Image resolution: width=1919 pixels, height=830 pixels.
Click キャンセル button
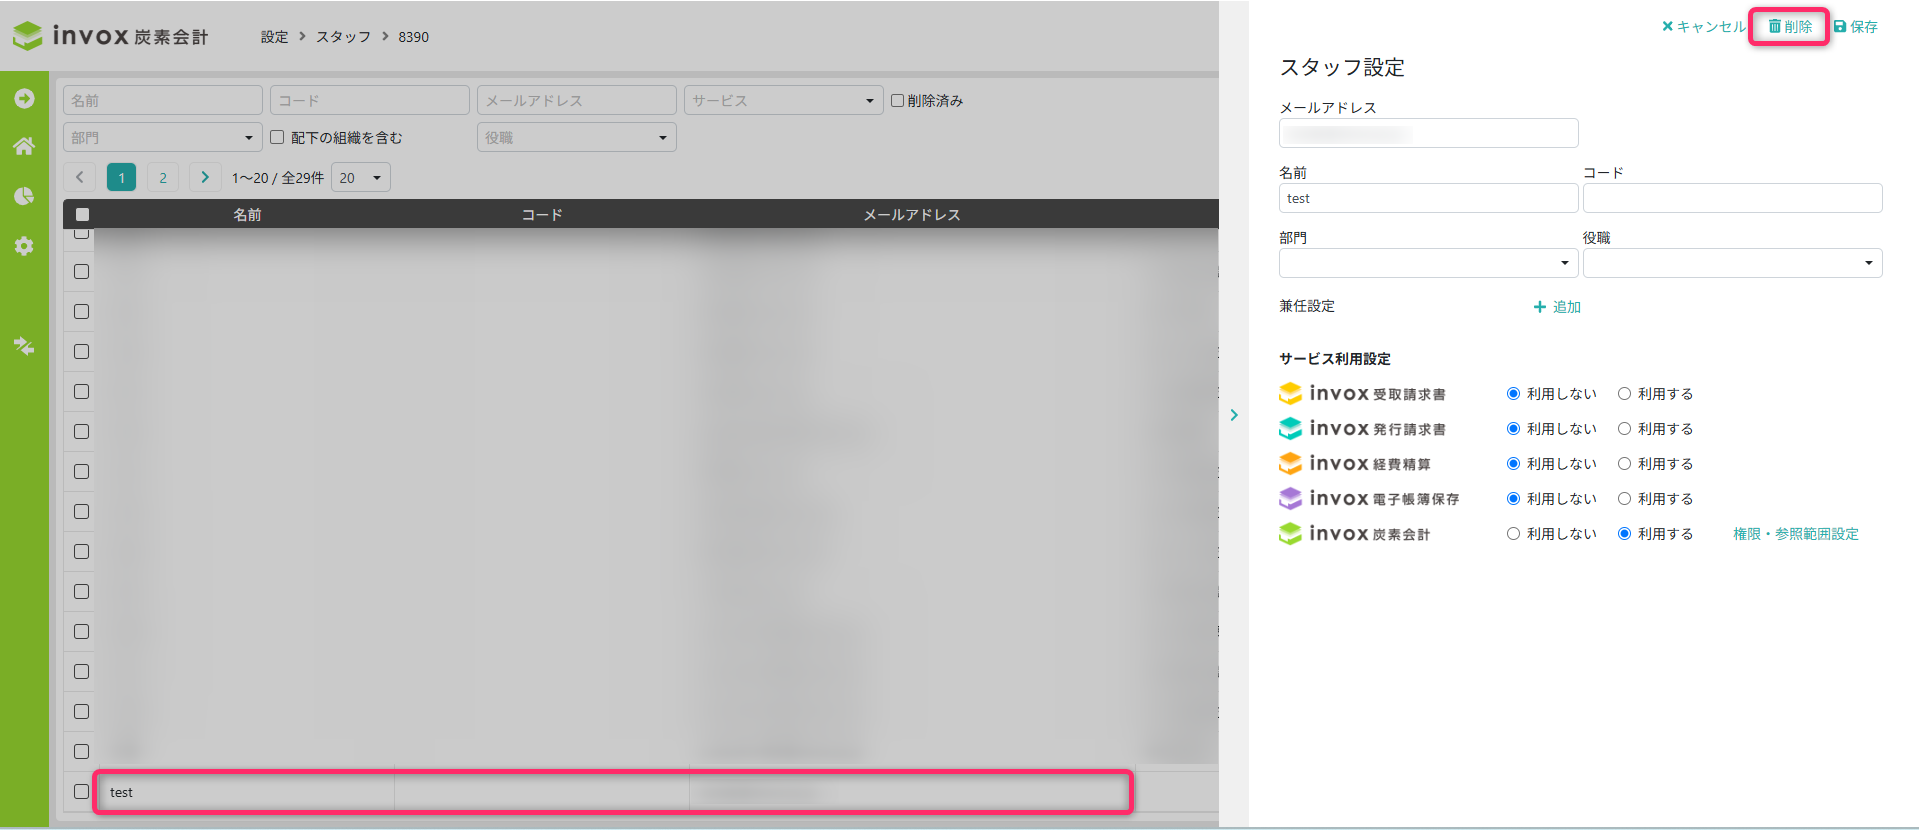1703,26
